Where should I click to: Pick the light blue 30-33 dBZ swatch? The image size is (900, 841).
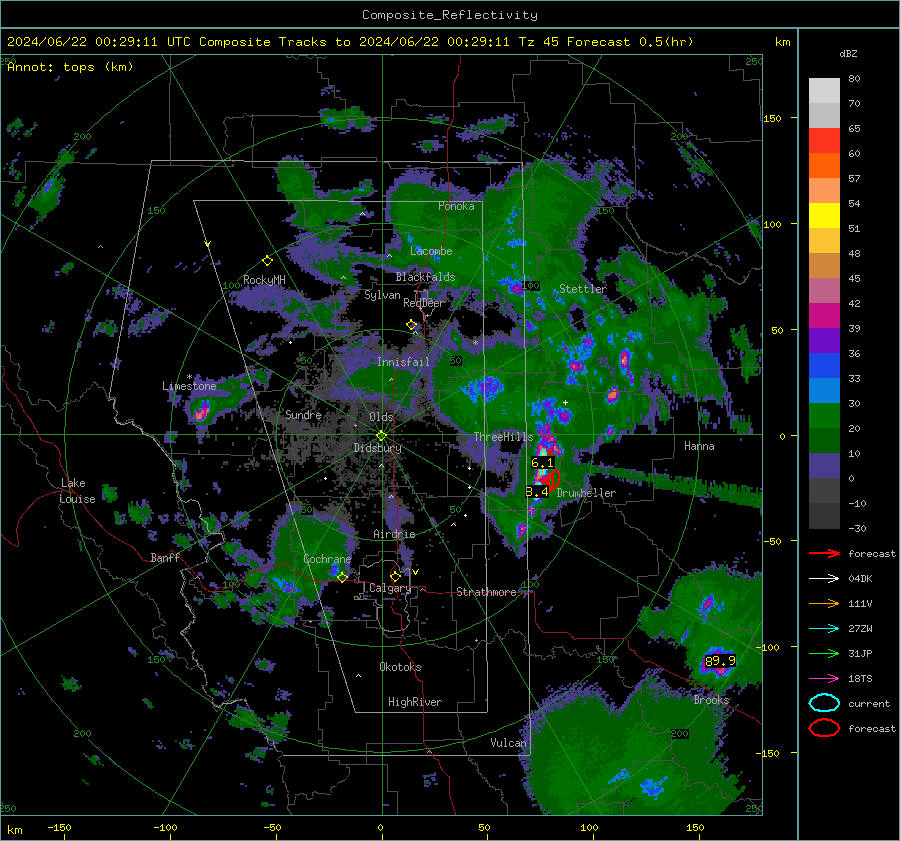coord(824,391)
